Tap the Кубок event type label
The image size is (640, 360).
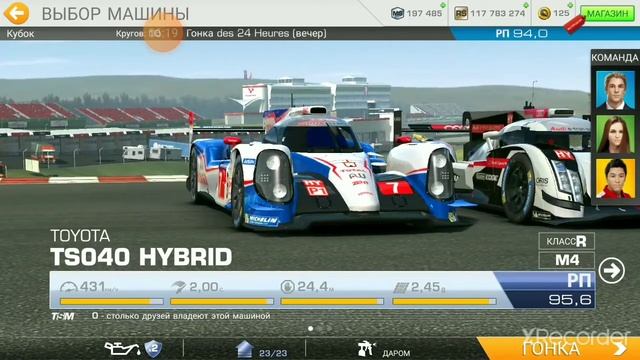tap(20, 34)
